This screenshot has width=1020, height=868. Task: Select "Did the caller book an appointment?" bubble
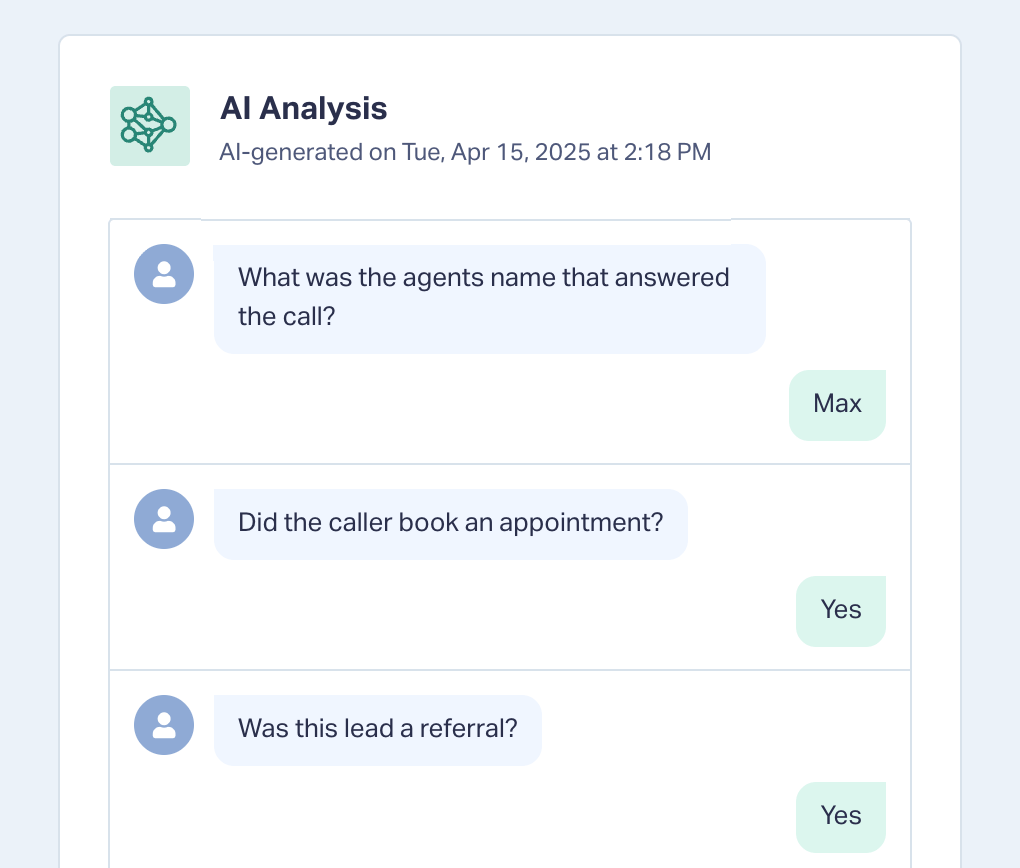click(450, 523)
